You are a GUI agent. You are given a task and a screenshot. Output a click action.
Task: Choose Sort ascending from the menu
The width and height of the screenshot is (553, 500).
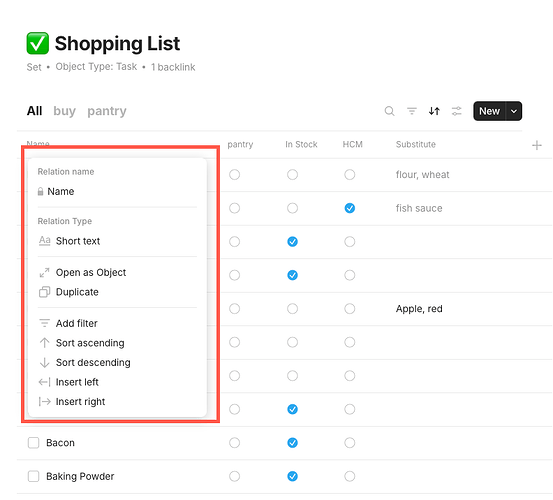pos(90,343)
